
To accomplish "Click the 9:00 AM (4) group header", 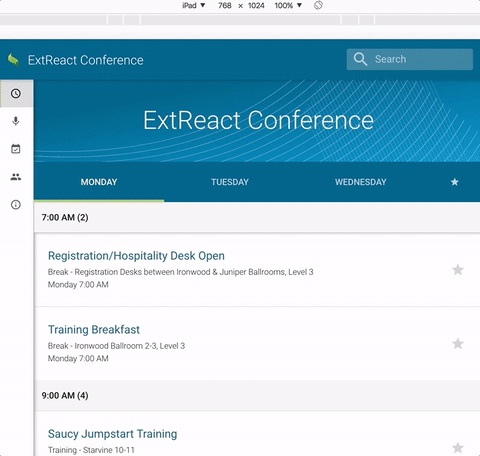I will click(x=257, y=396).
